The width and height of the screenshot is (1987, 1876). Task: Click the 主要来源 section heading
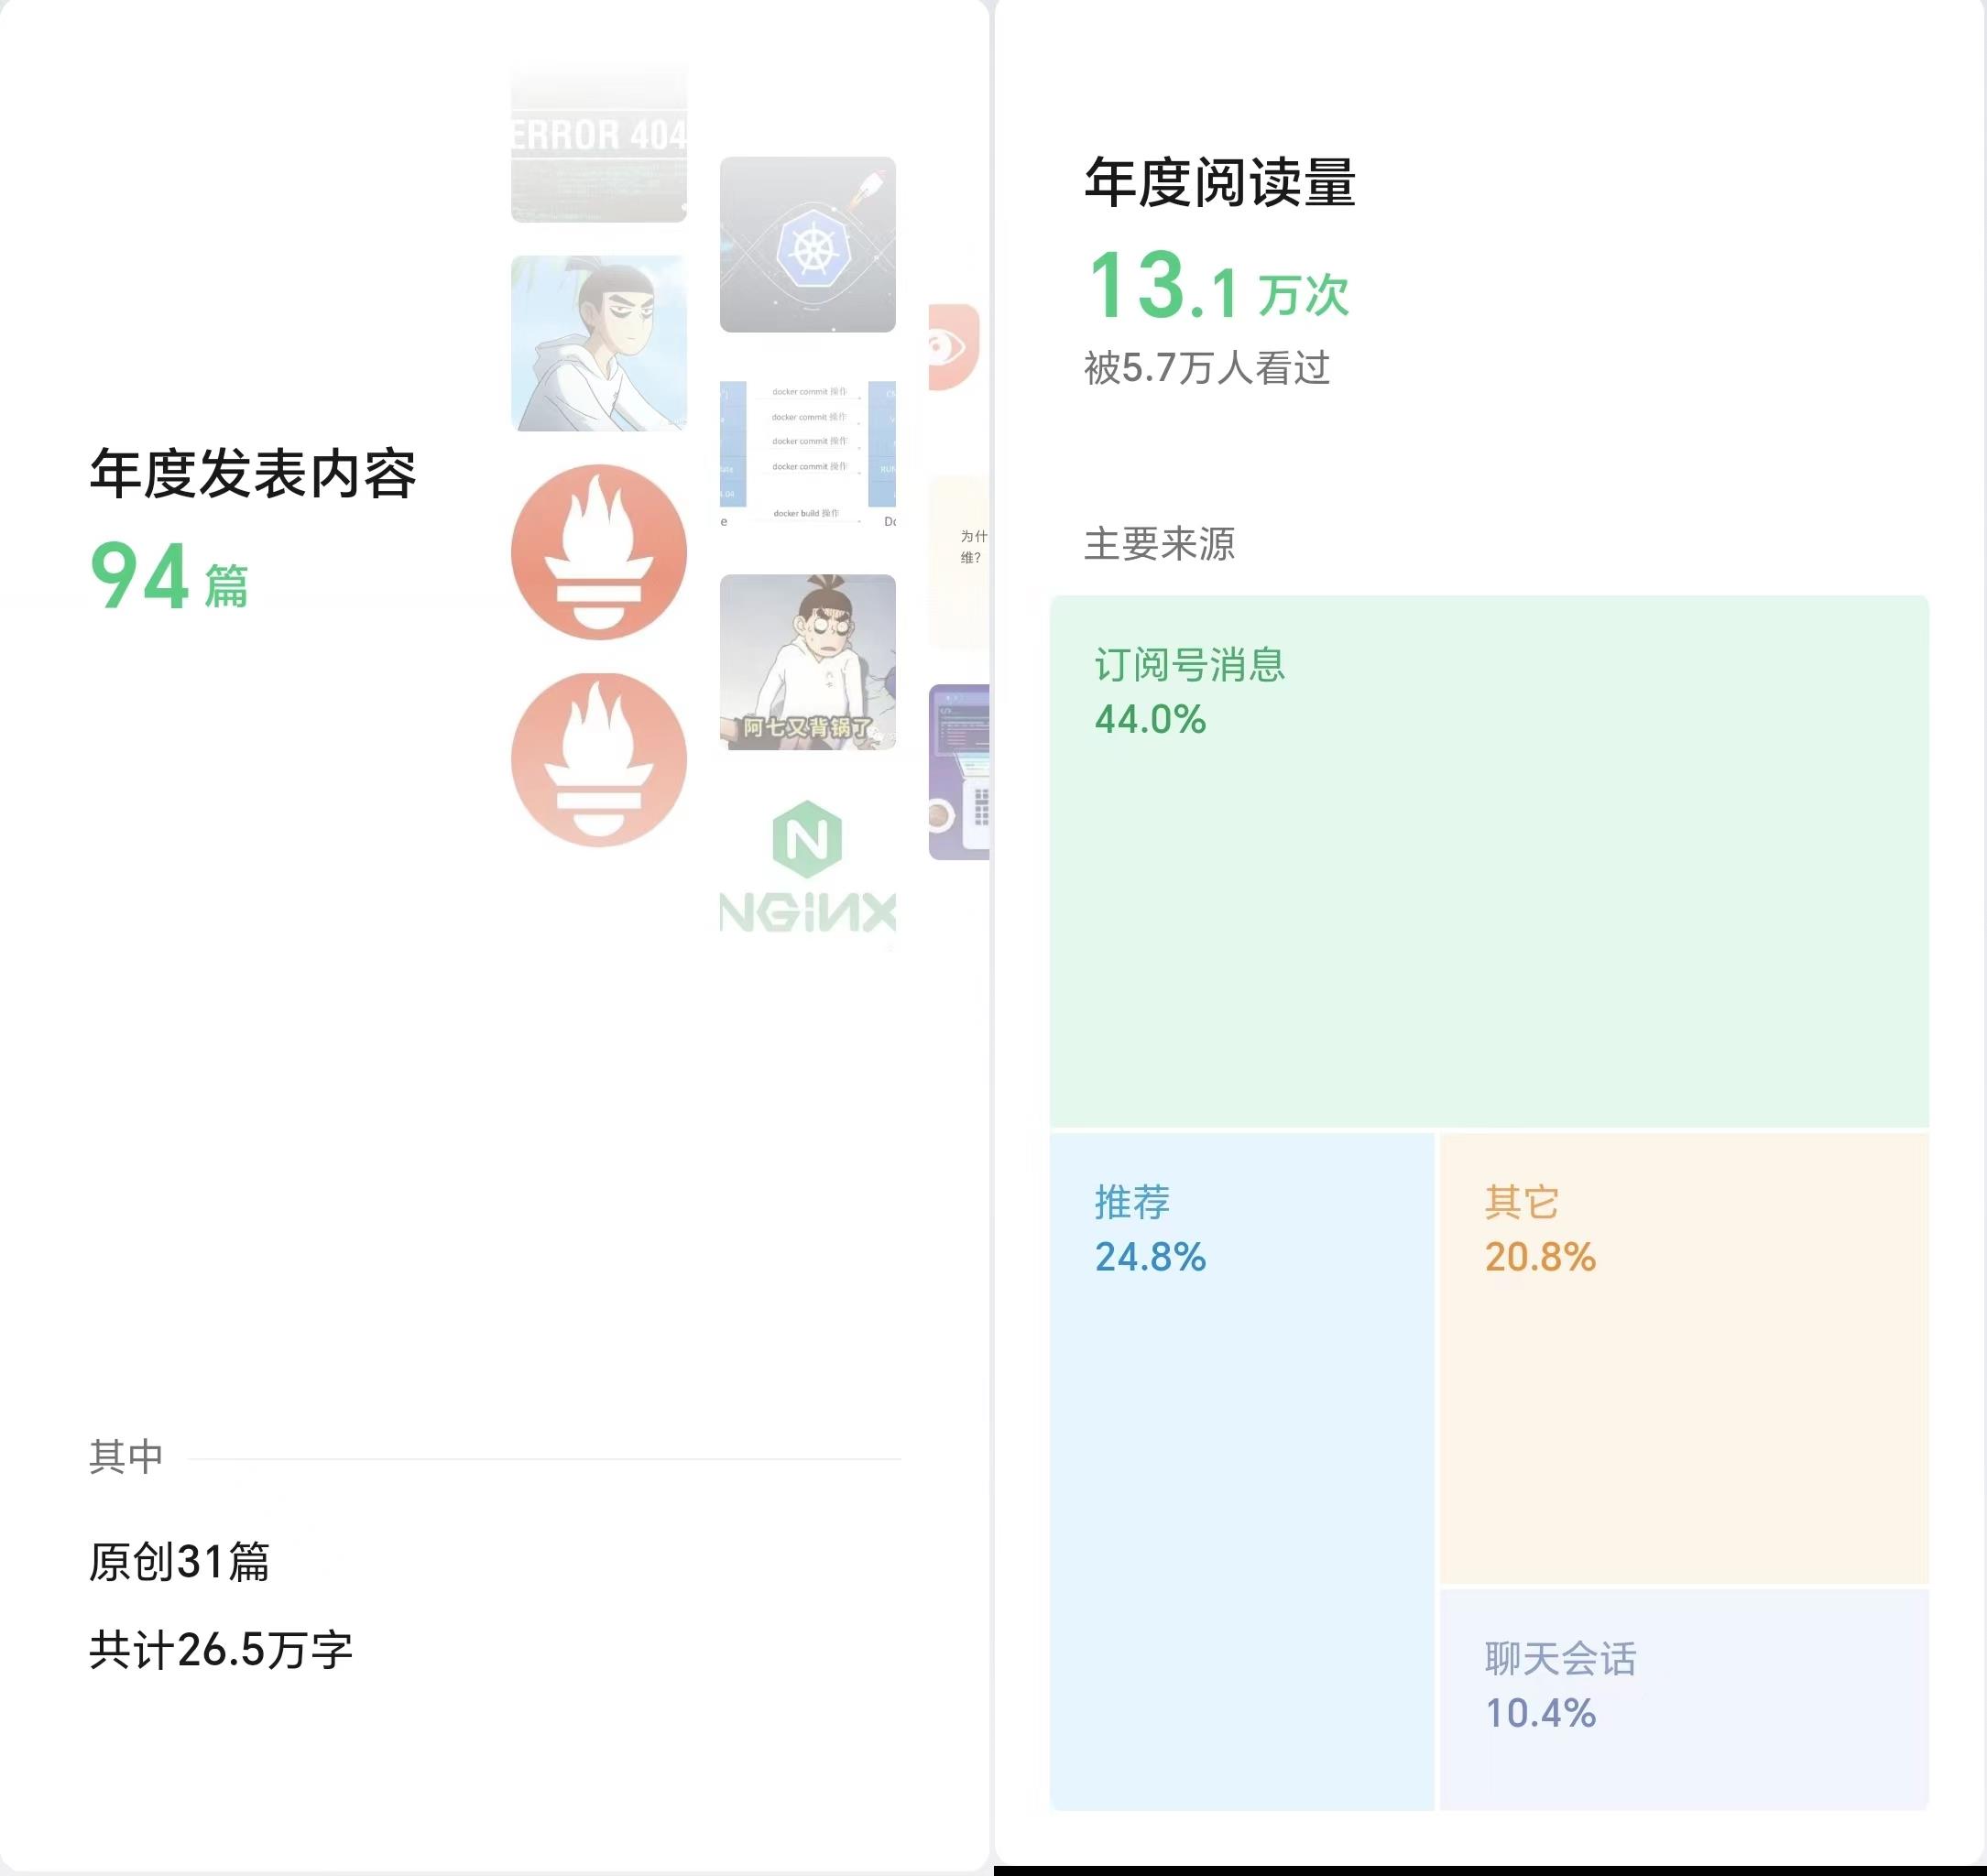[1159, 544]
